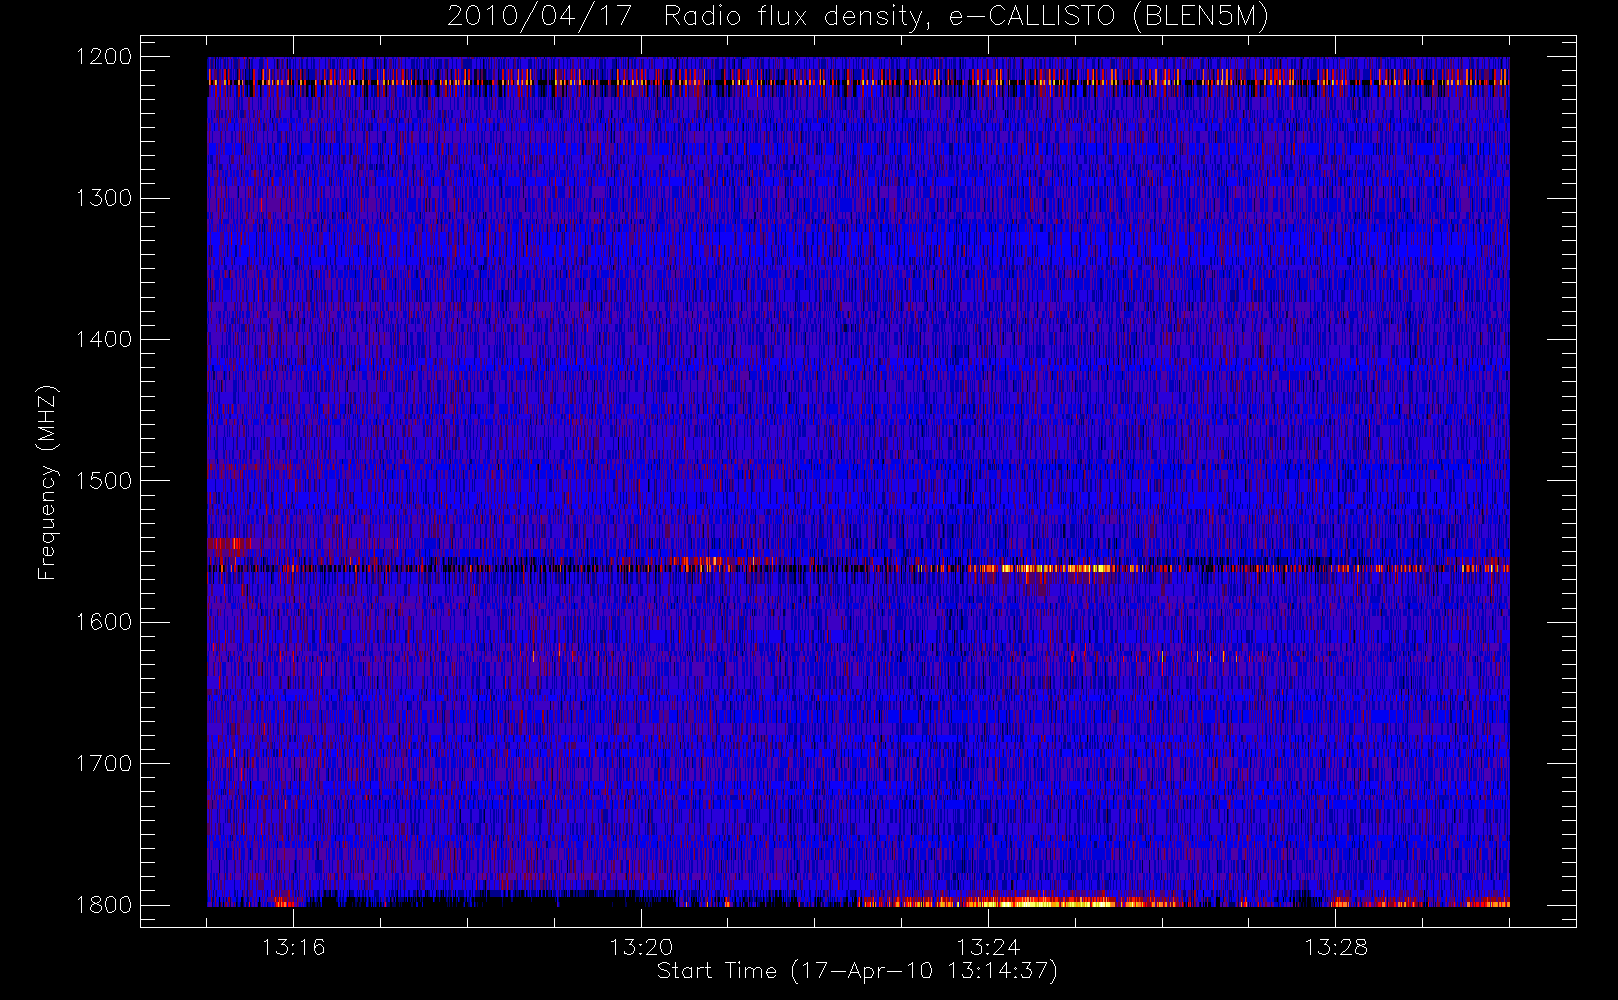Click the 'Start Time (17-Apr-10 13:14:37)' x-axis label
Image resolution: width=1618 pixels, height=1000 pixels.
click(x=857, y=971)
